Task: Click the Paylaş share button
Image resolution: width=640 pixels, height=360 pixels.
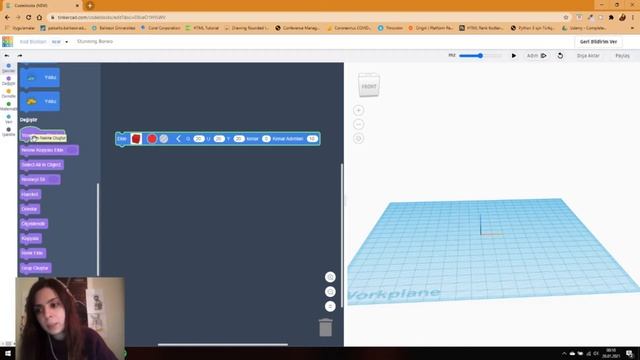Action: click(x=622, y=56)
